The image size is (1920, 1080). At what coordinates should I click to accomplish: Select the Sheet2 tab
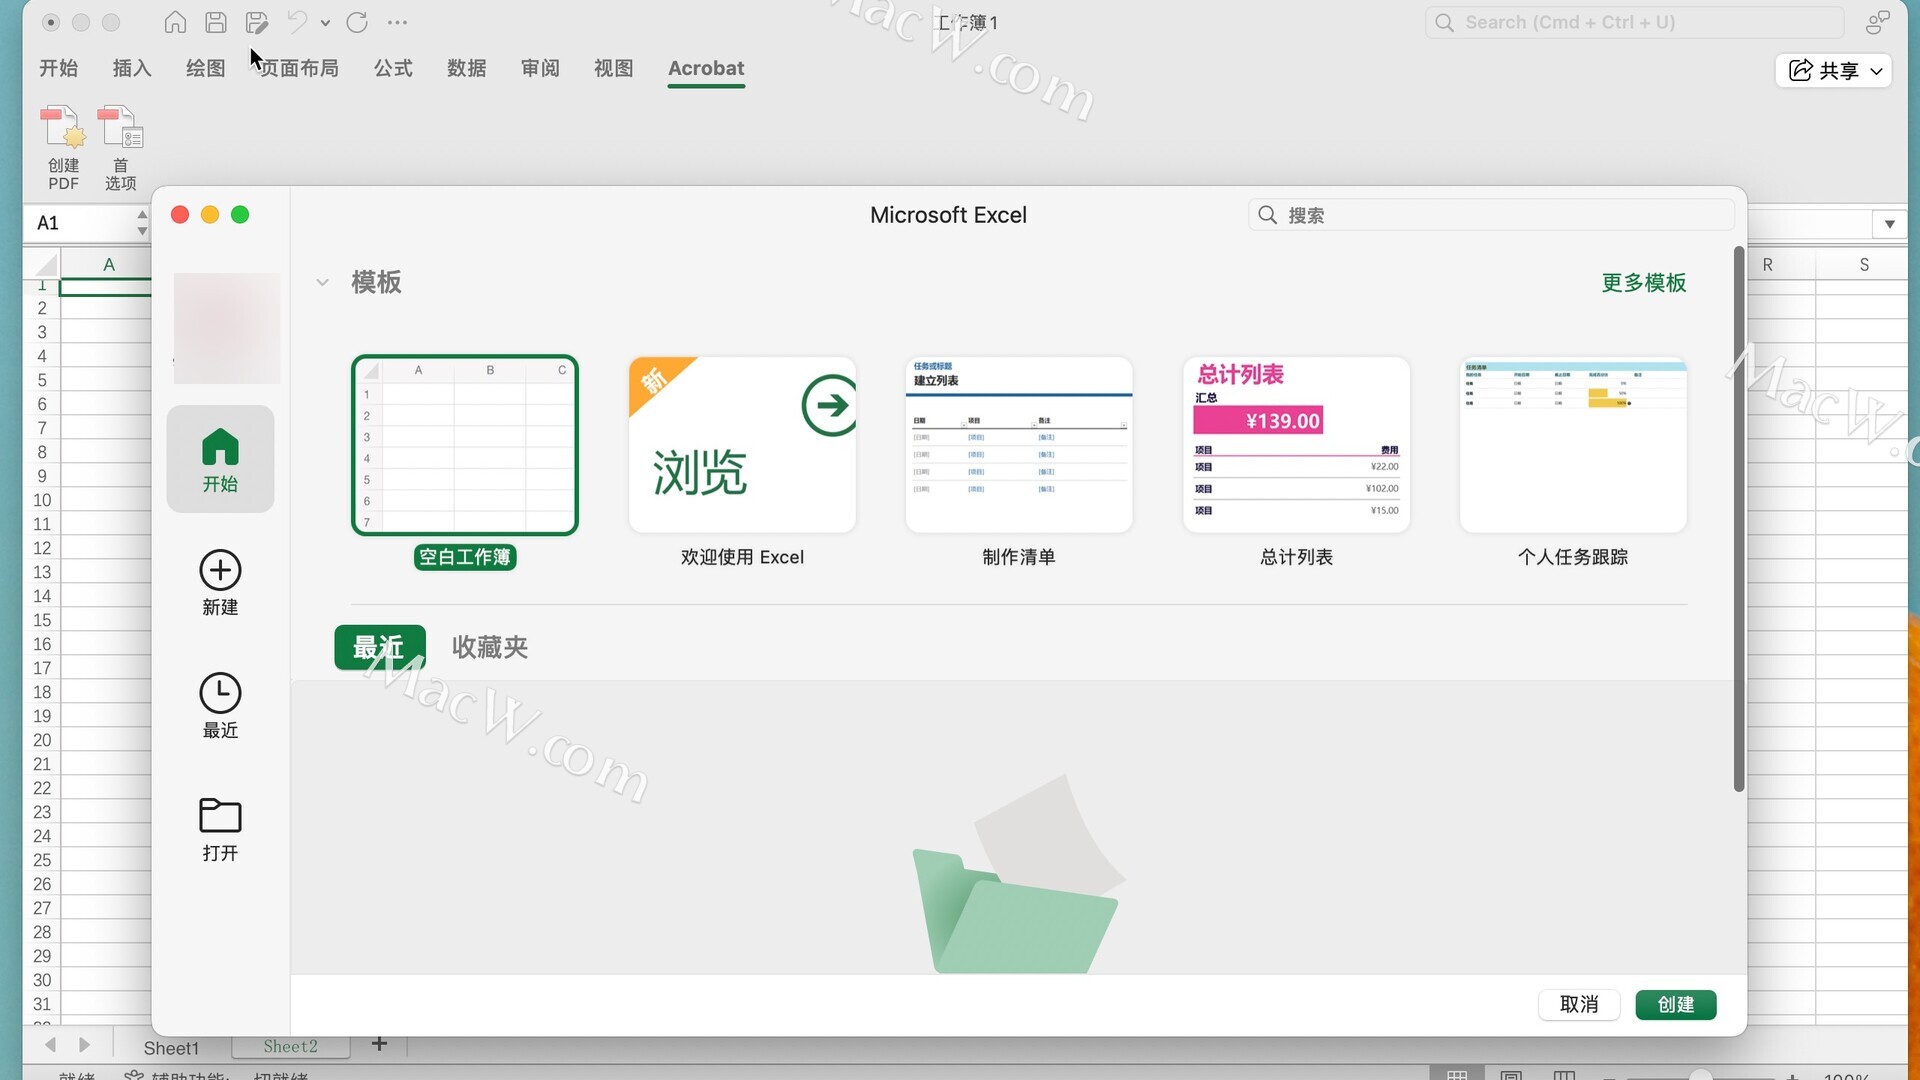290,1046
